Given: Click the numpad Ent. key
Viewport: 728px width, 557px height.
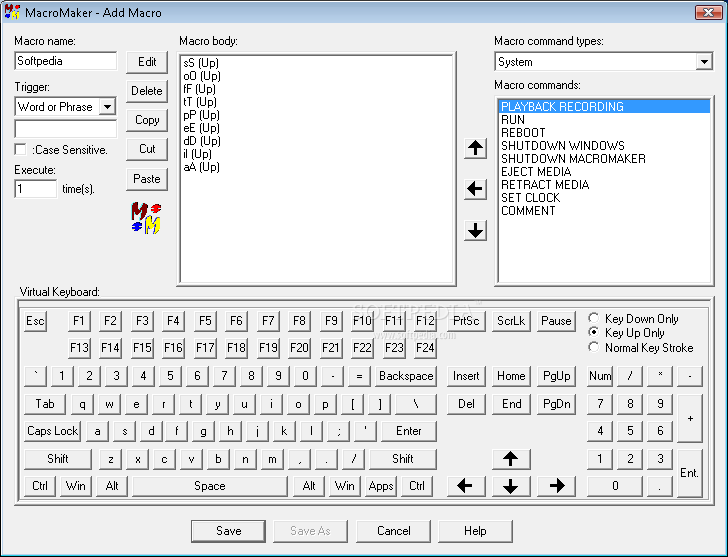Looking at the screenshot, I should [x=689, y=473].
